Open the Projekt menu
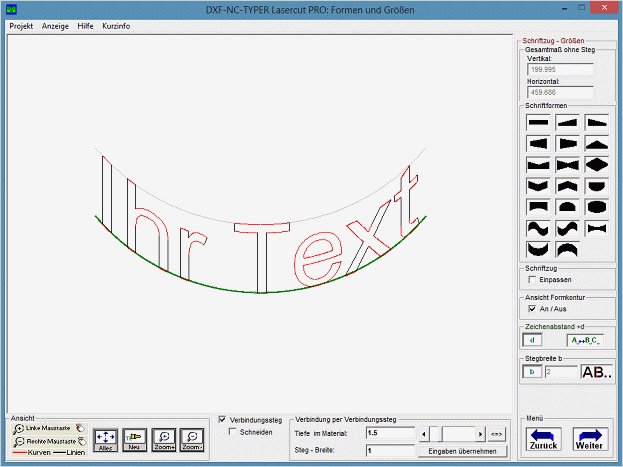 [21, 26]
